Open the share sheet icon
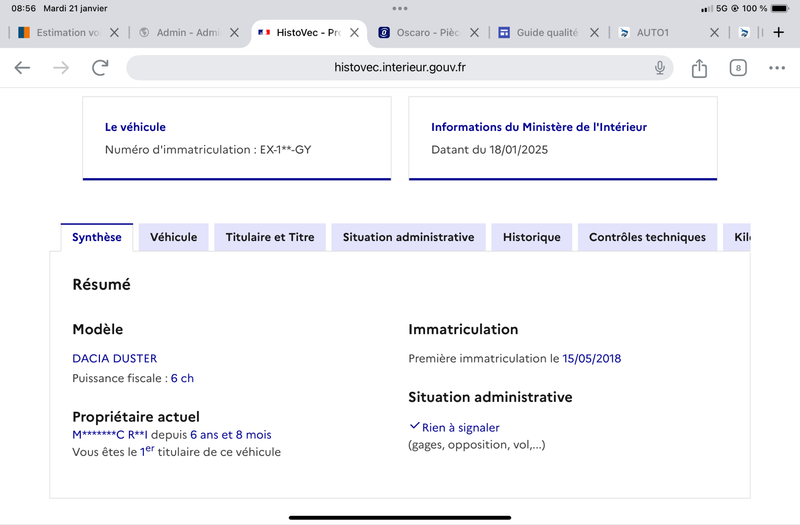 pyautogui.click(x=699, y=68)
